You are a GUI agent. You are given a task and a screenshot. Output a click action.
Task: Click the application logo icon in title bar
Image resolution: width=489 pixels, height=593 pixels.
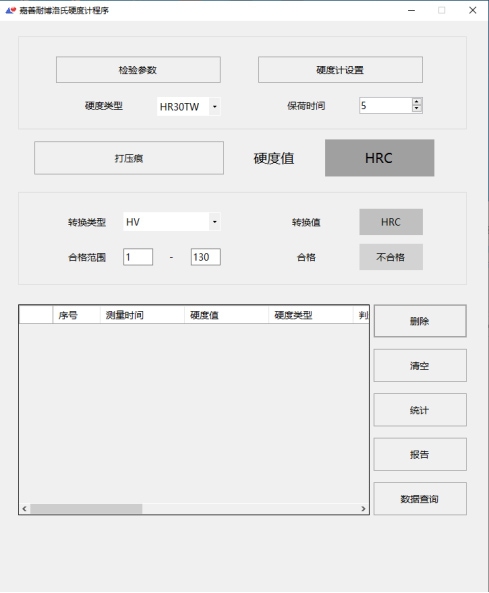coord(11,10)
